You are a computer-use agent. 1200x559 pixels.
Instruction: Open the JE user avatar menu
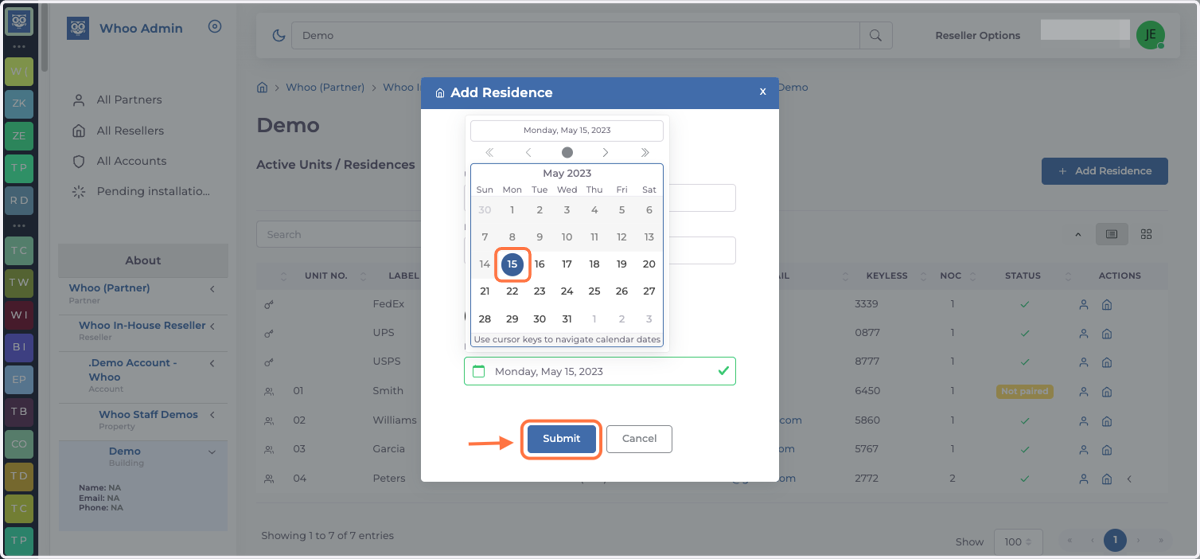pos(1150,35)
